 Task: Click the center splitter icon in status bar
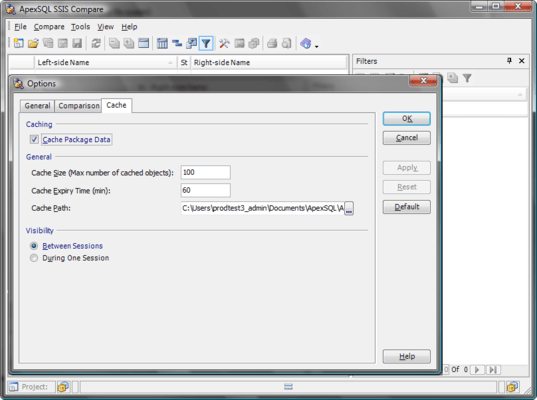[288, 387]
